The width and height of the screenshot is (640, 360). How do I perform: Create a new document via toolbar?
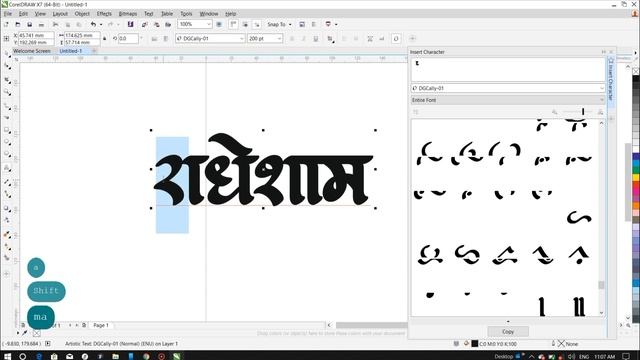[6, 24]
